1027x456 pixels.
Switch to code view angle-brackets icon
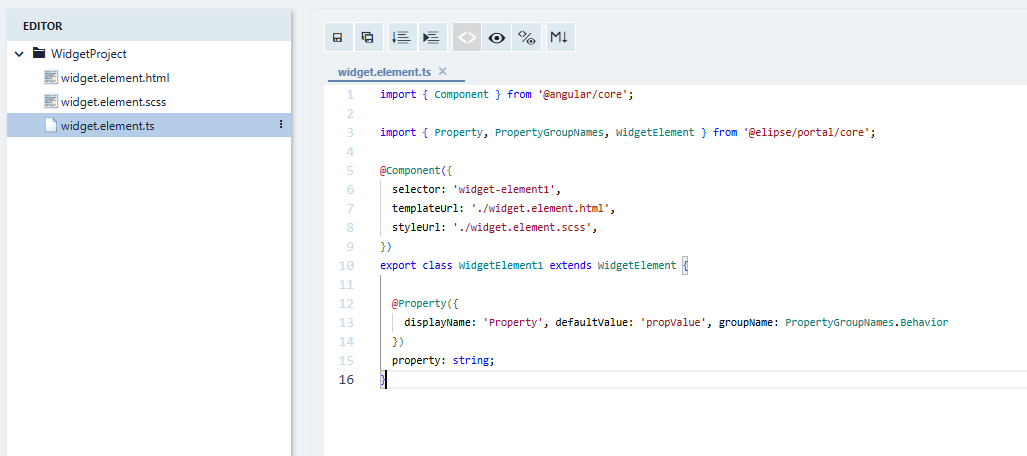pos(466,38)
